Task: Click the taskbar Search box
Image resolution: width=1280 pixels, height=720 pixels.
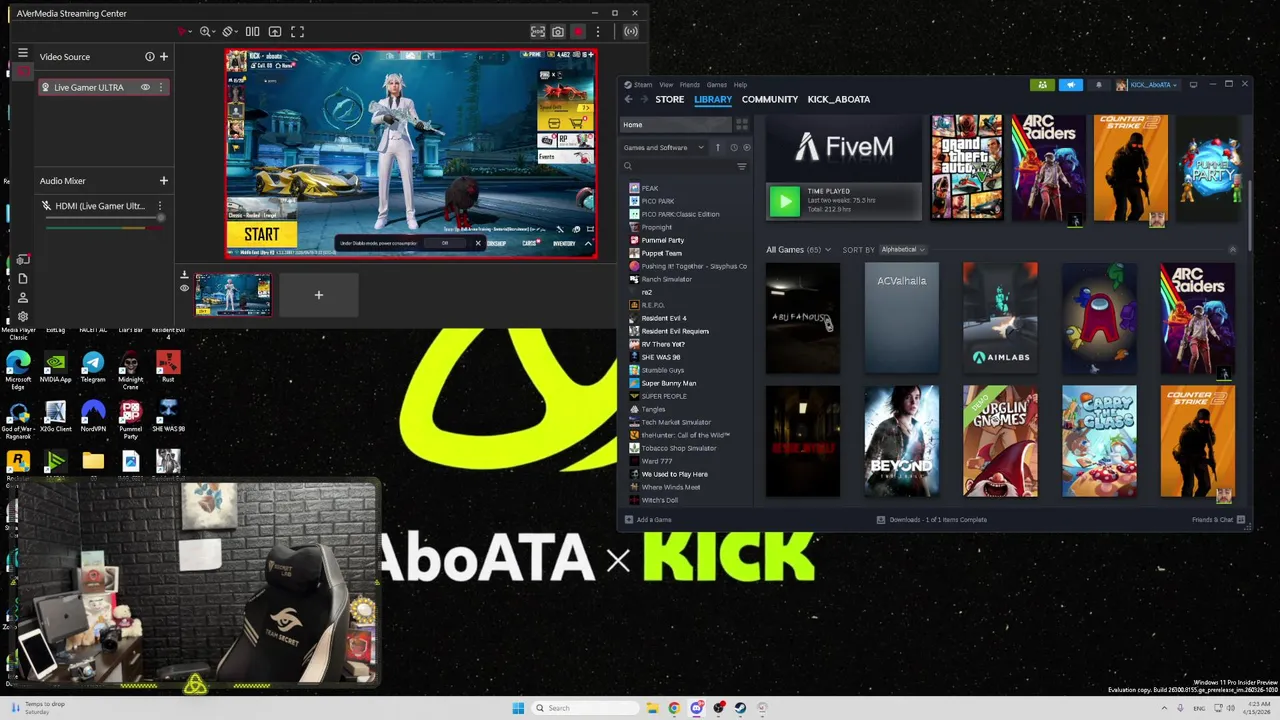Action: (x=586, y=708)
